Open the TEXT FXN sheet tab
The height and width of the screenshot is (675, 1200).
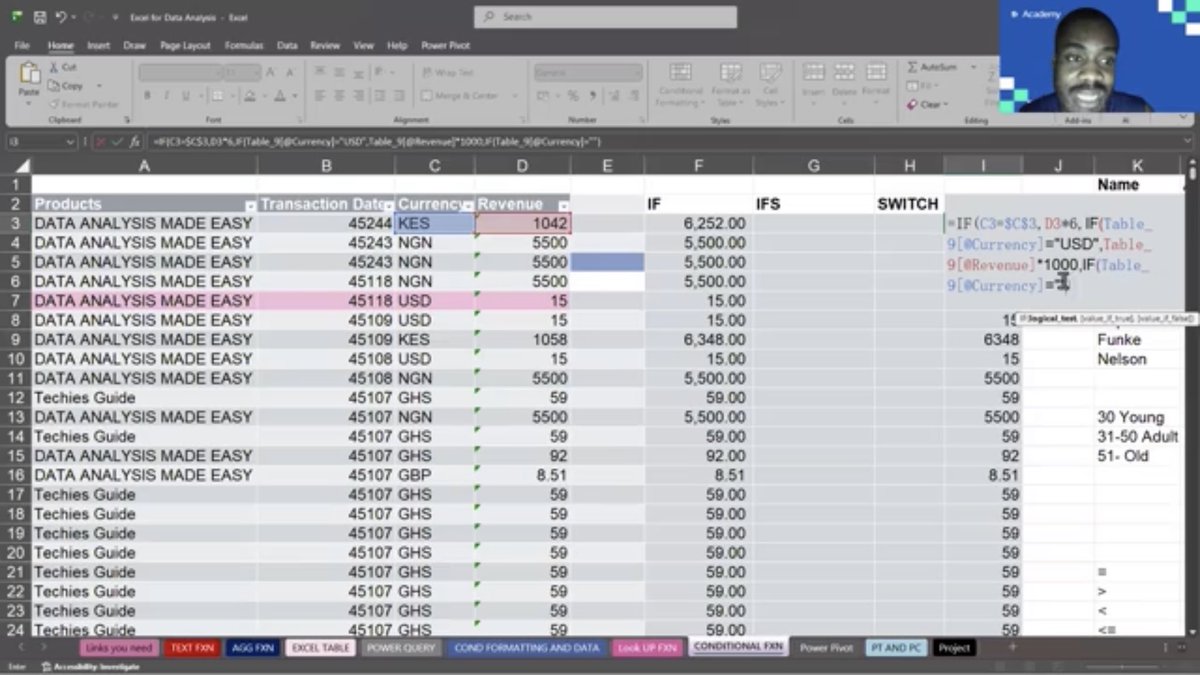click(x=191, y=648)
